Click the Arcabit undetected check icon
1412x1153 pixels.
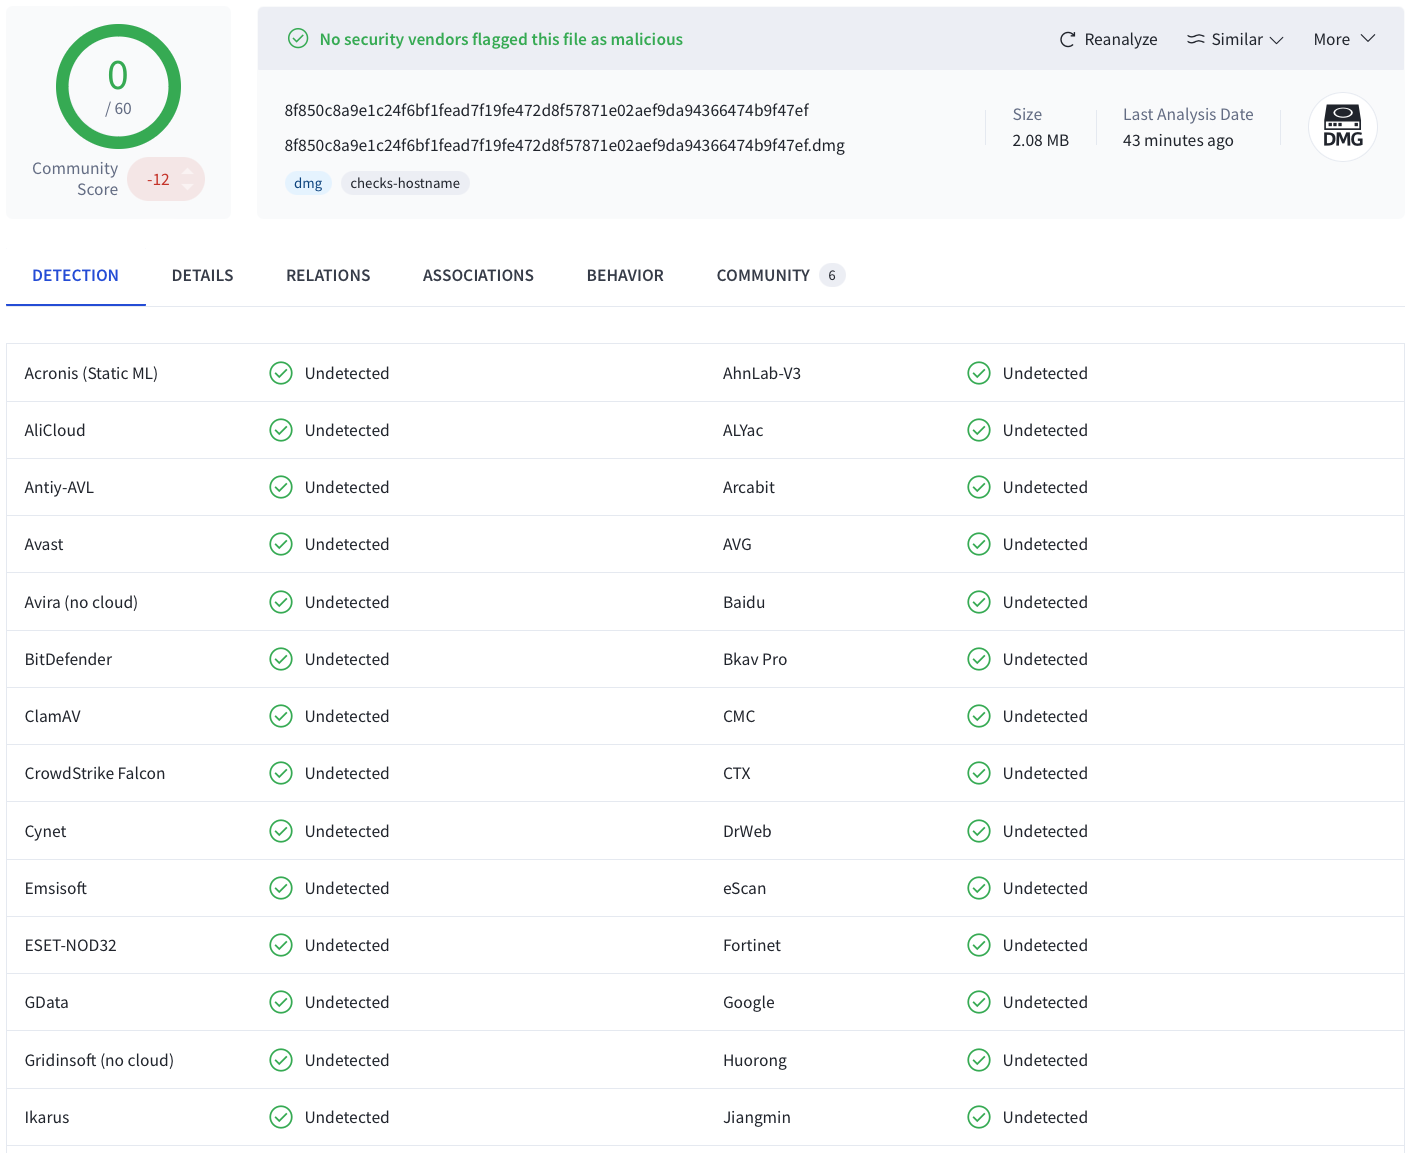[x=979, y=487]
